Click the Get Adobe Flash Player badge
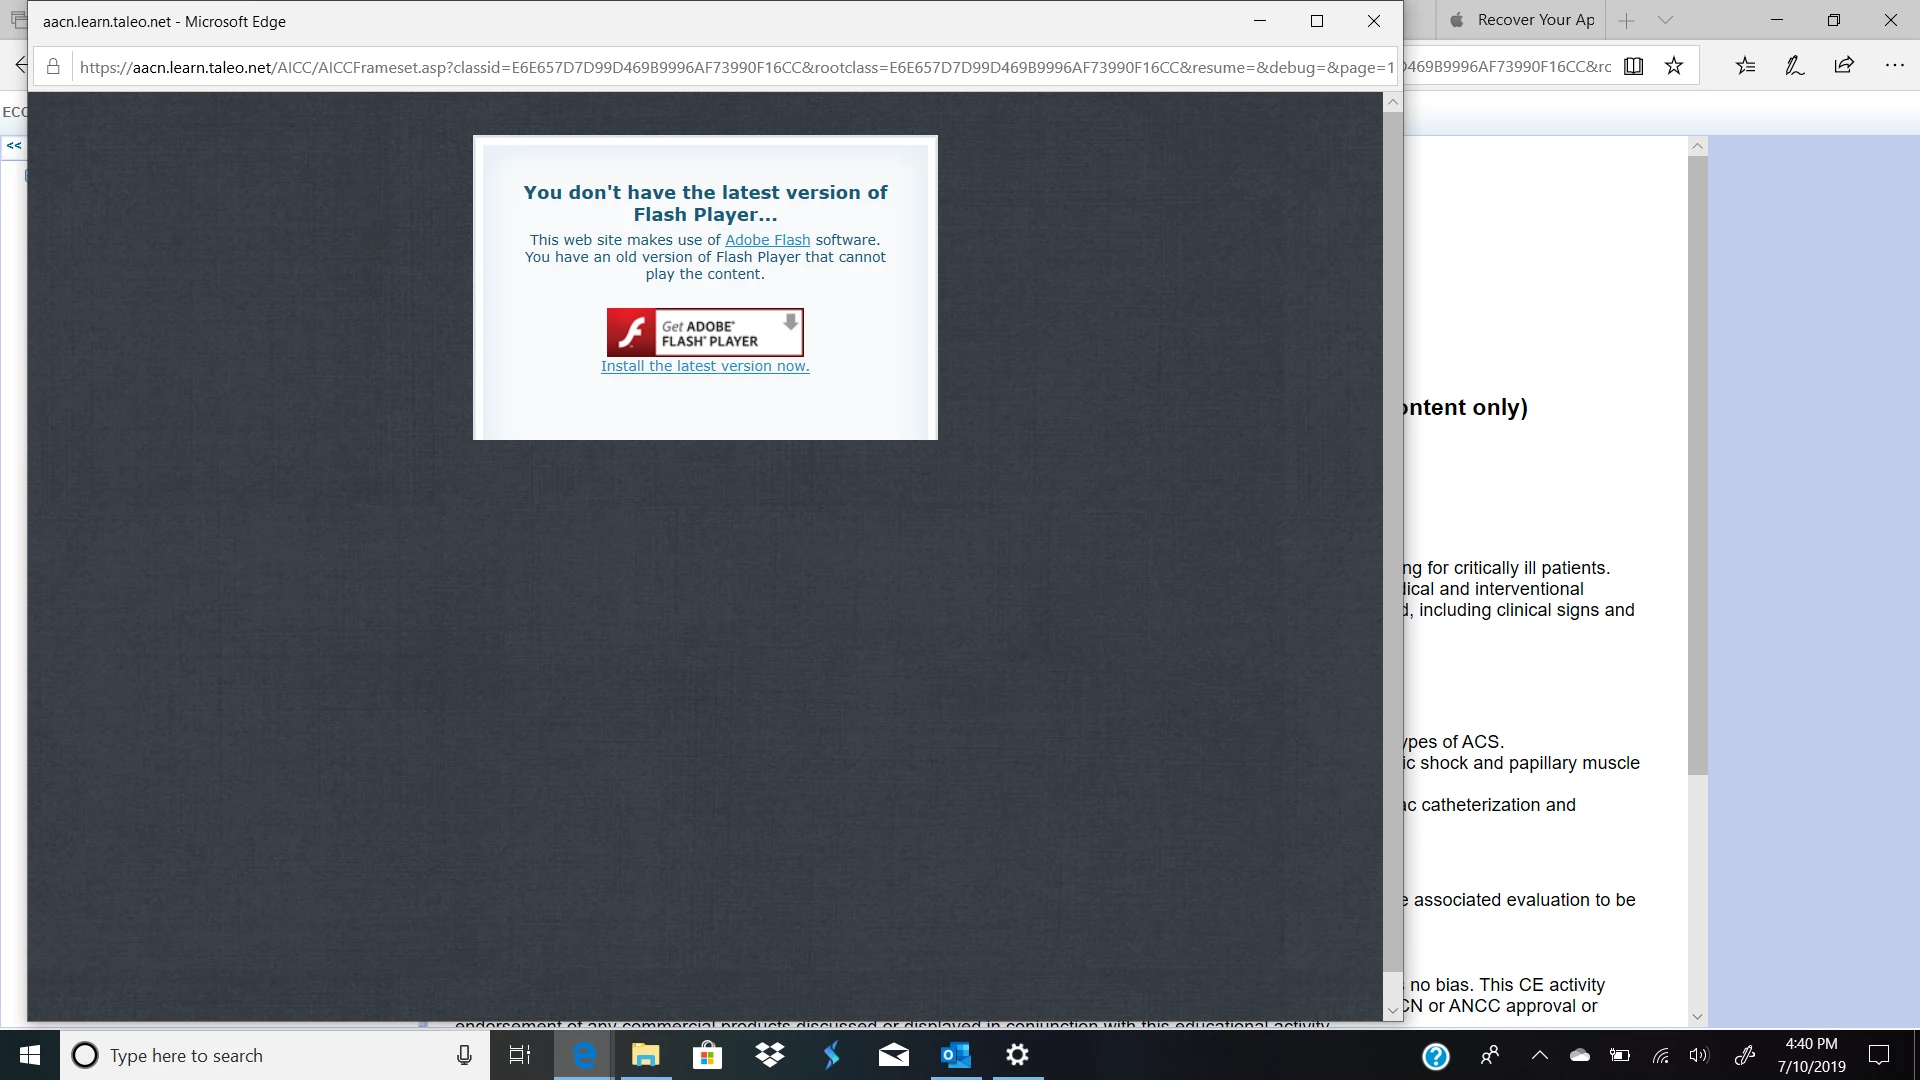1920x1080 pixels. pyautogui.click(x=705, y=332)
